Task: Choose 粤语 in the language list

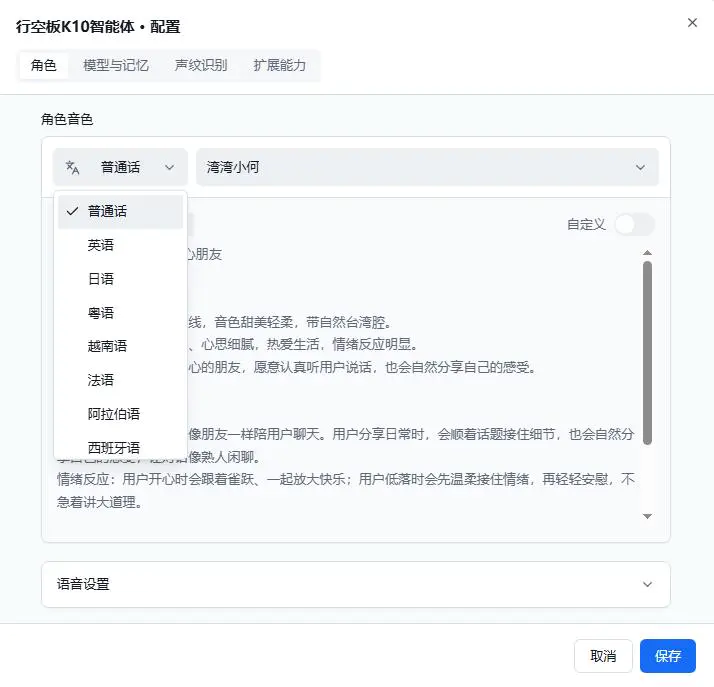Action: pyautogui.click(x=120, y=313)
